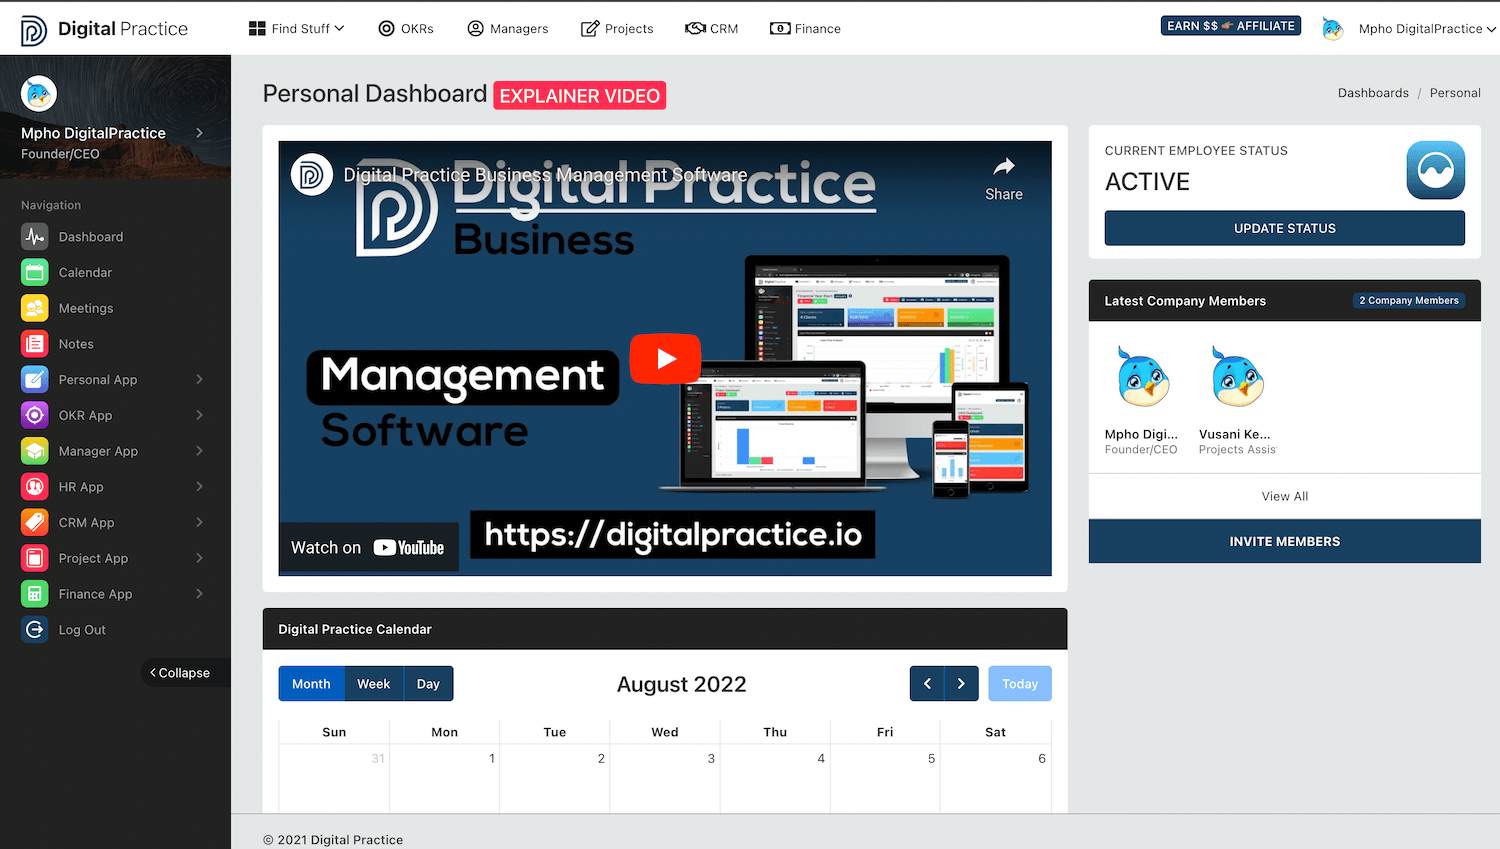Click the top-right user avatar bird icon
This screenshot has height=849, width=1500.
point(1332,29)
